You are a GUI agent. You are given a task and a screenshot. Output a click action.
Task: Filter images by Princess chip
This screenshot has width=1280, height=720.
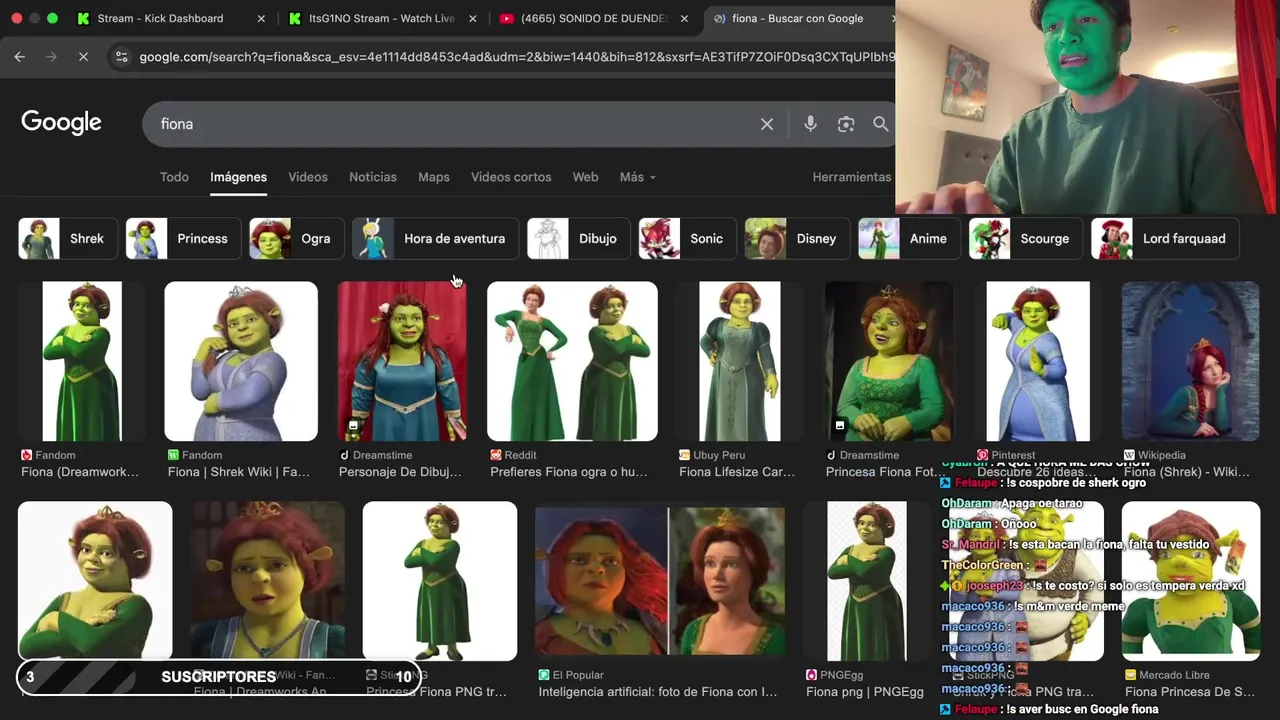pyautogui.click(x=183, y=239)
